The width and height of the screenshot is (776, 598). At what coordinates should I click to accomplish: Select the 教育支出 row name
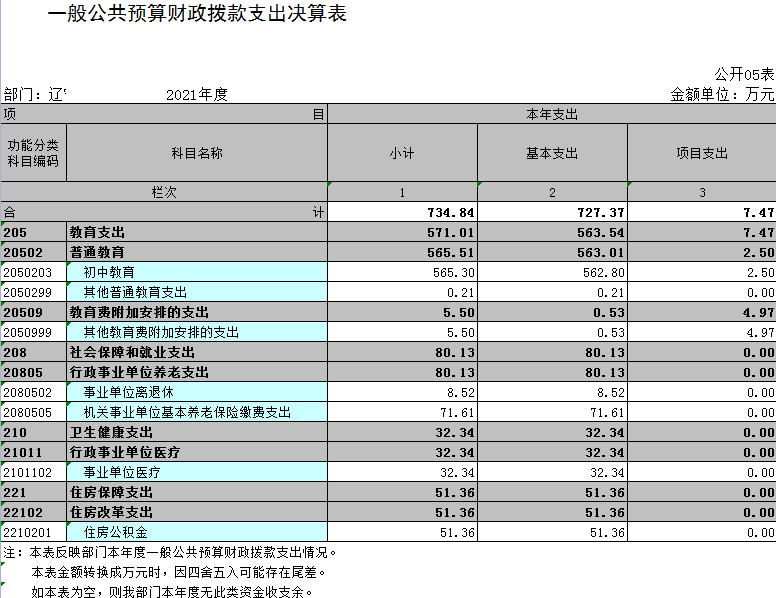point(197,232)
